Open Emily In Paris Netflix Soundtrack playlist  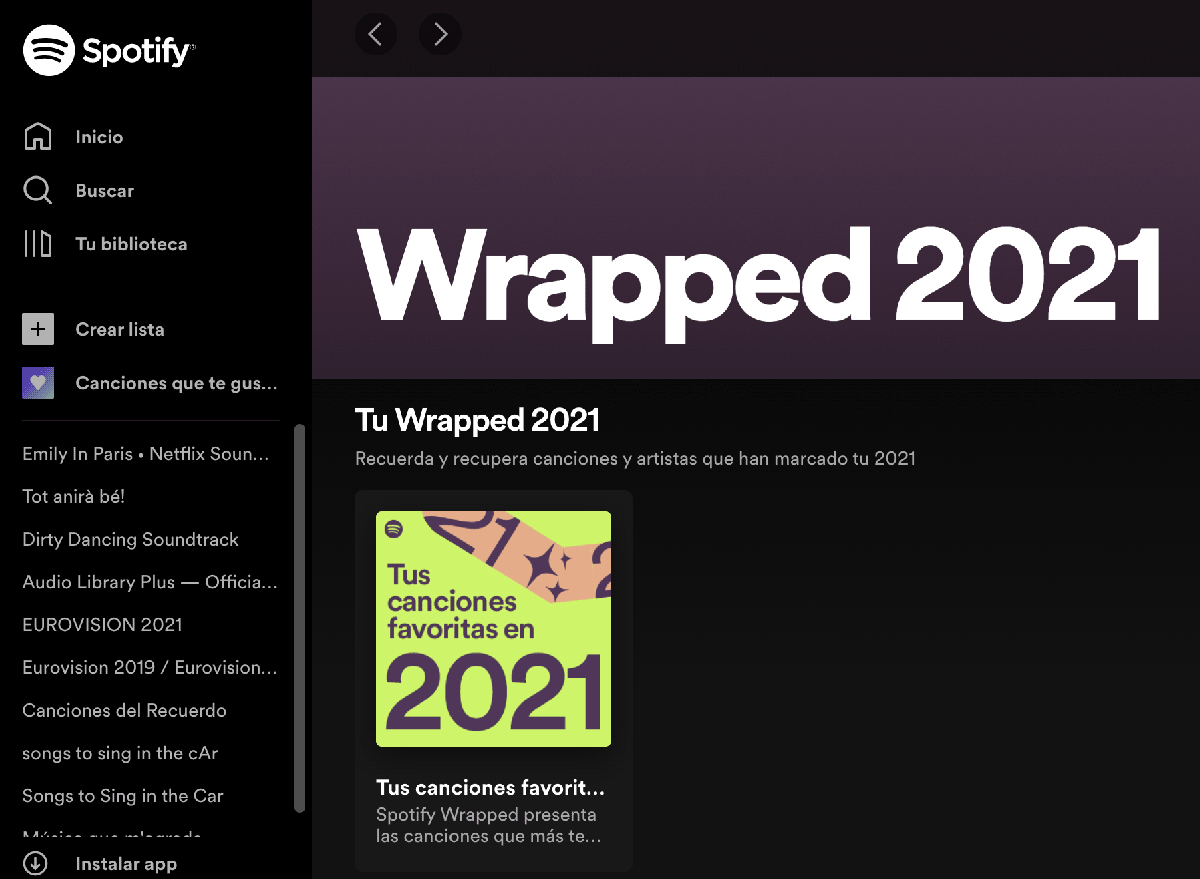pos(146,454)
